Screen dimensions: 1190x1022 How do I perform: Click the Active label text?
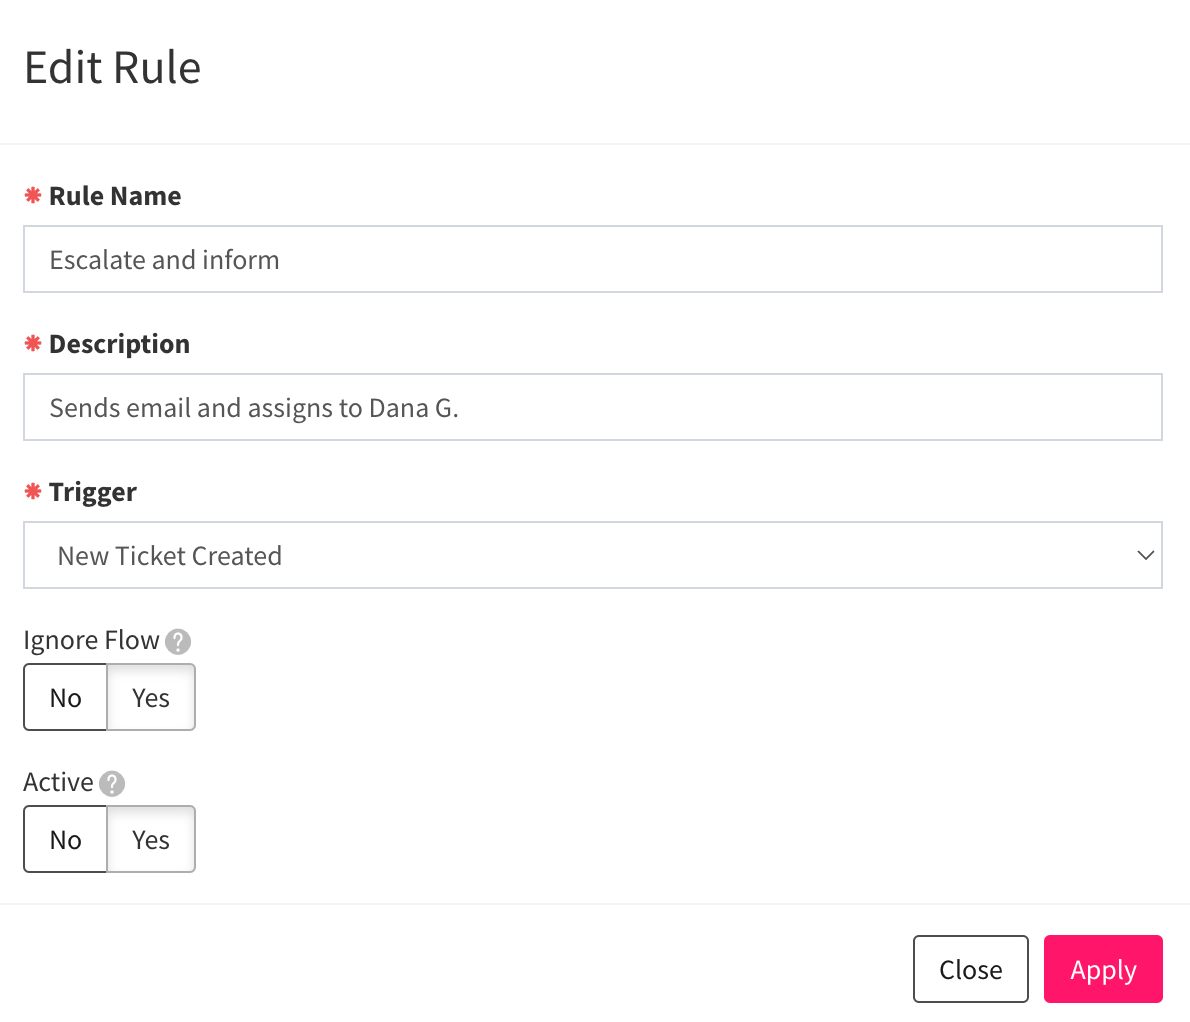tap(58, 782)
